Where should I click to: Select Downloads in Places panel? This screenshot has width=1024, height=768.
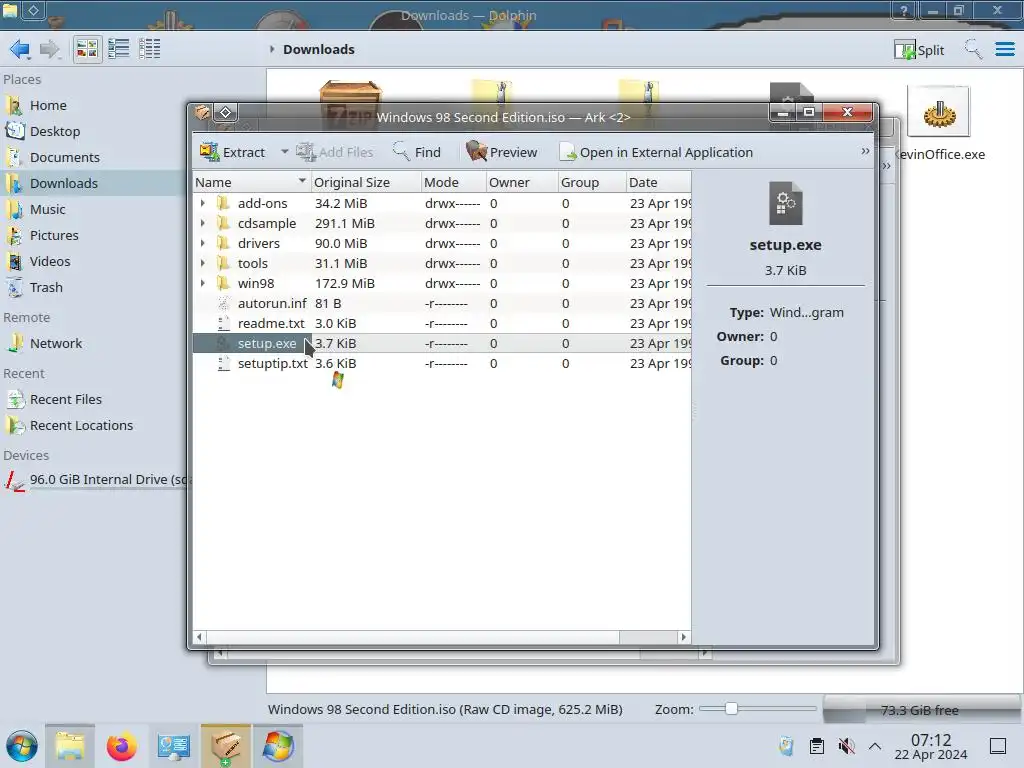coord(95,184)
